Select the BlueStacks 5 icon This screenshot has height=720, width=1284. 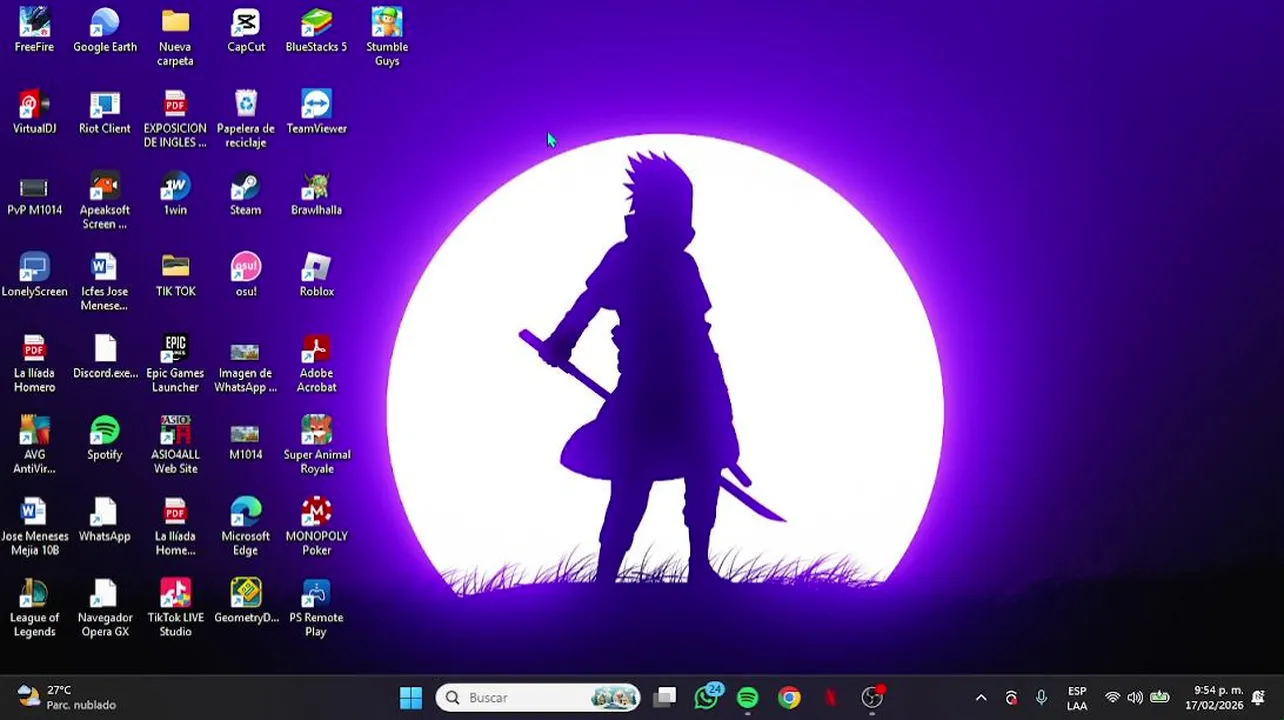click(316, 31)
